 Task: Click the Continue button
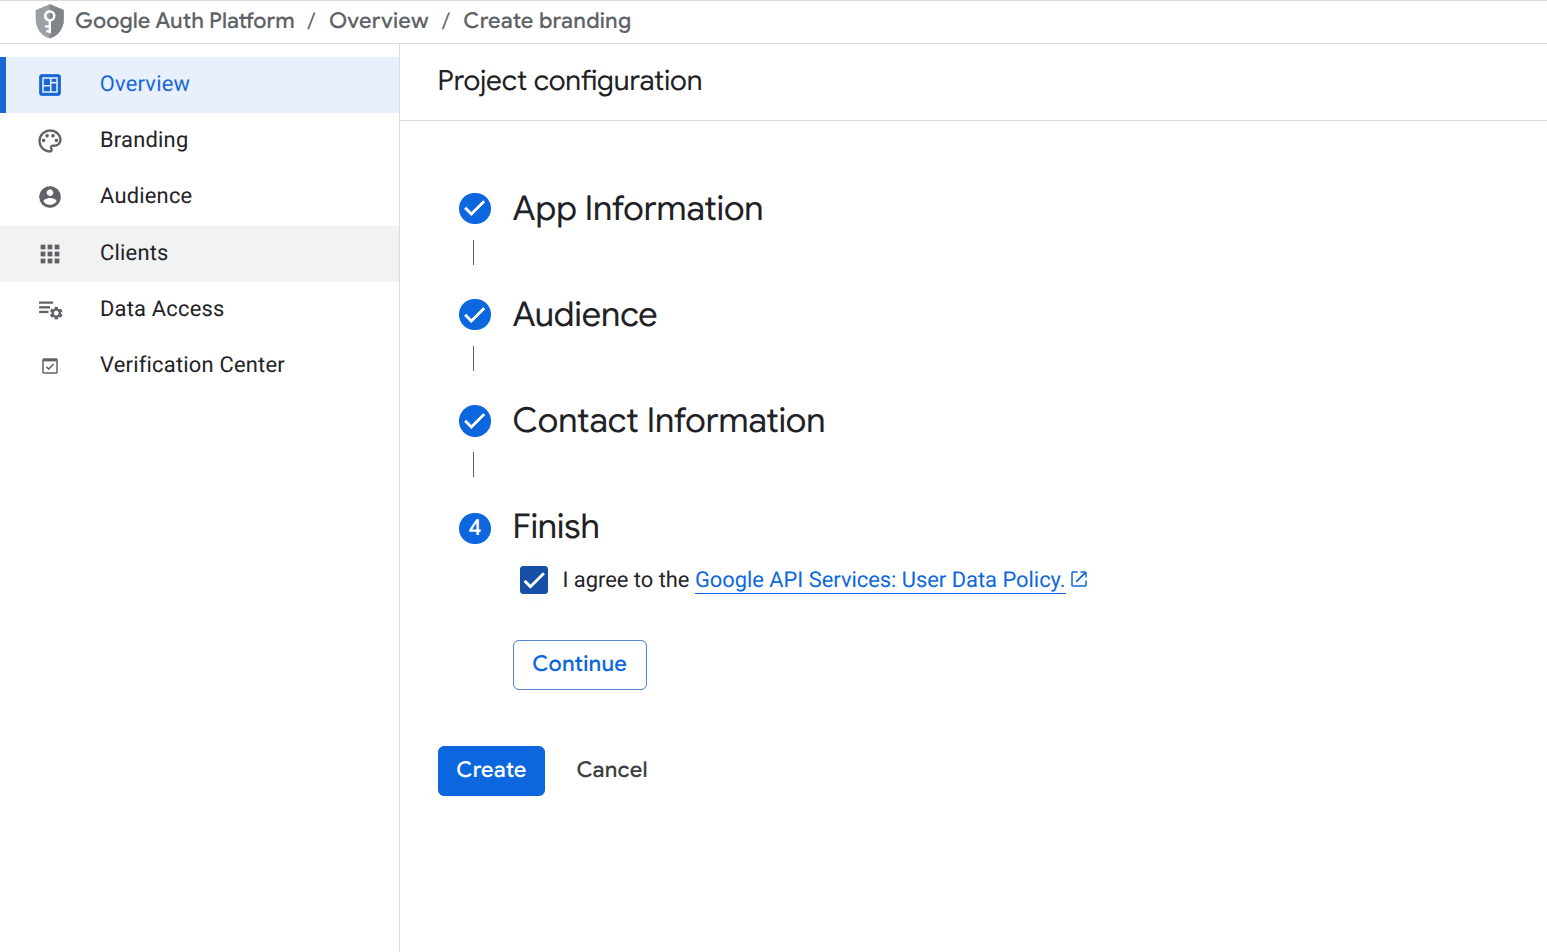point(580,665)
